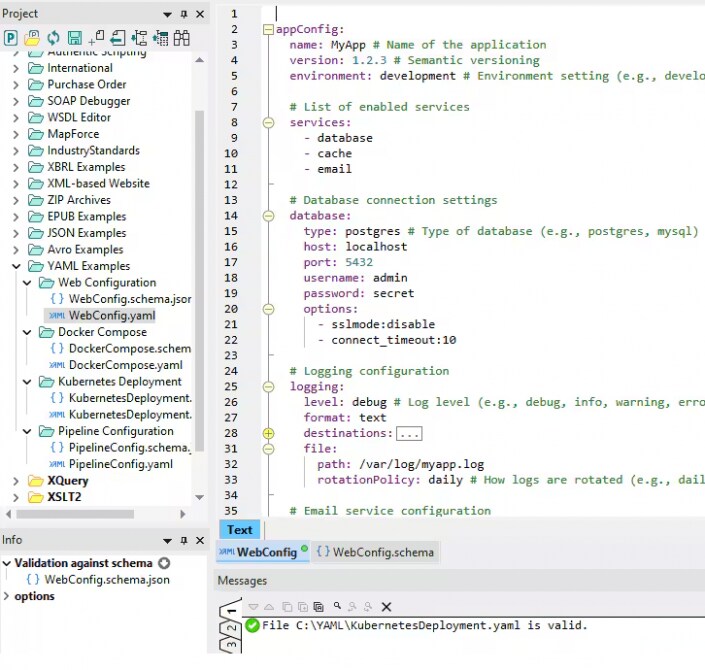This screenshot has height=670, width=705.
Task: Add files to project using plus-page icon
Action: point(96,38)
